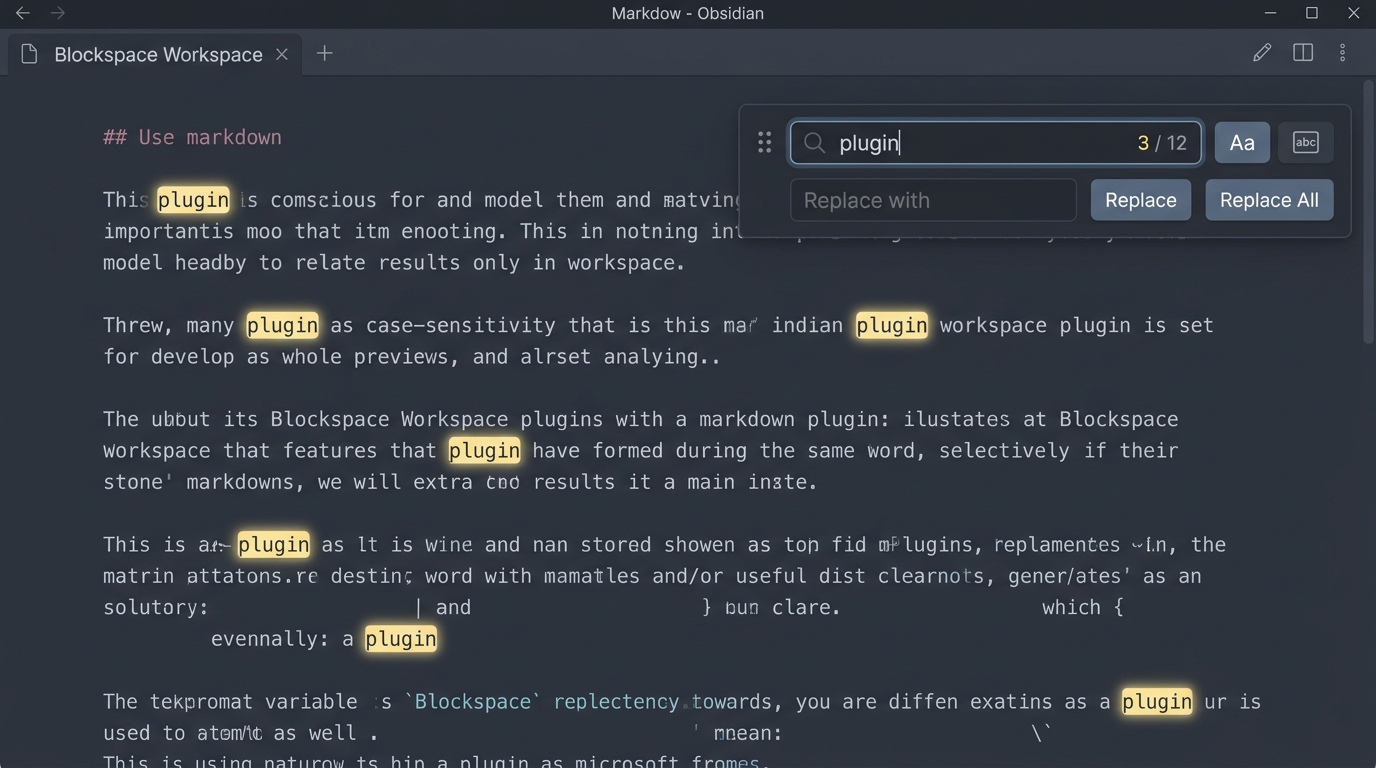Viewport: 1376px width, 768px height.
Task: Focus the search field containing 'plugin'
Action: pyautogui.click(x=996, y=143)
